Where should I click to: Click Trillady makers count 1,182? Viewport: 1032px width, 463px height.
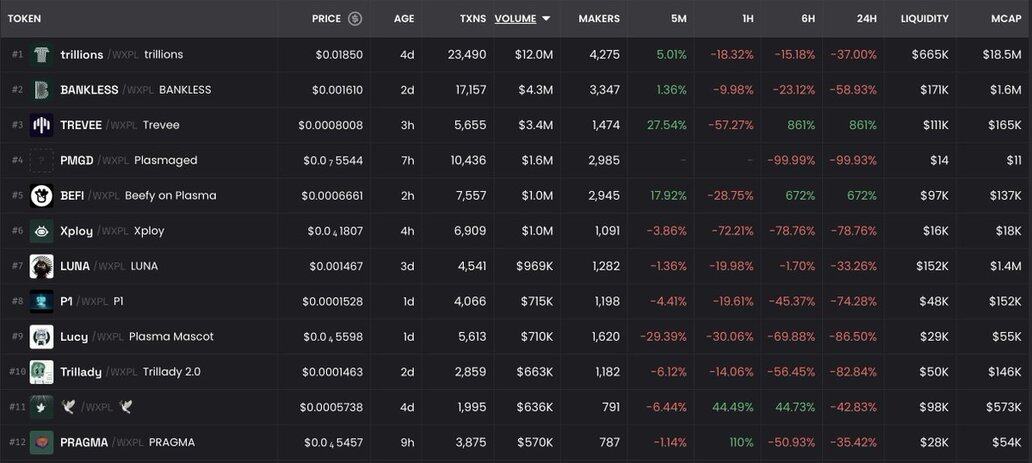[606, 371]
